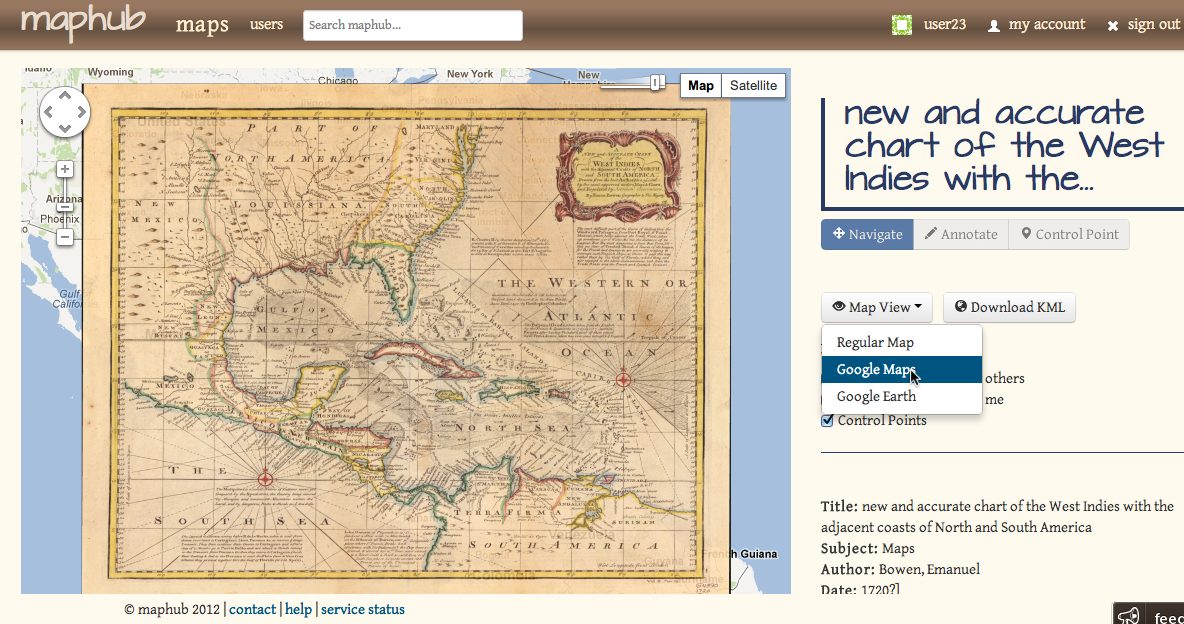Image resolution: width=1184 pixels, height=624 pixels.
Task: Choose Regular Map from the dropdown
Action: tap(902, 342)
